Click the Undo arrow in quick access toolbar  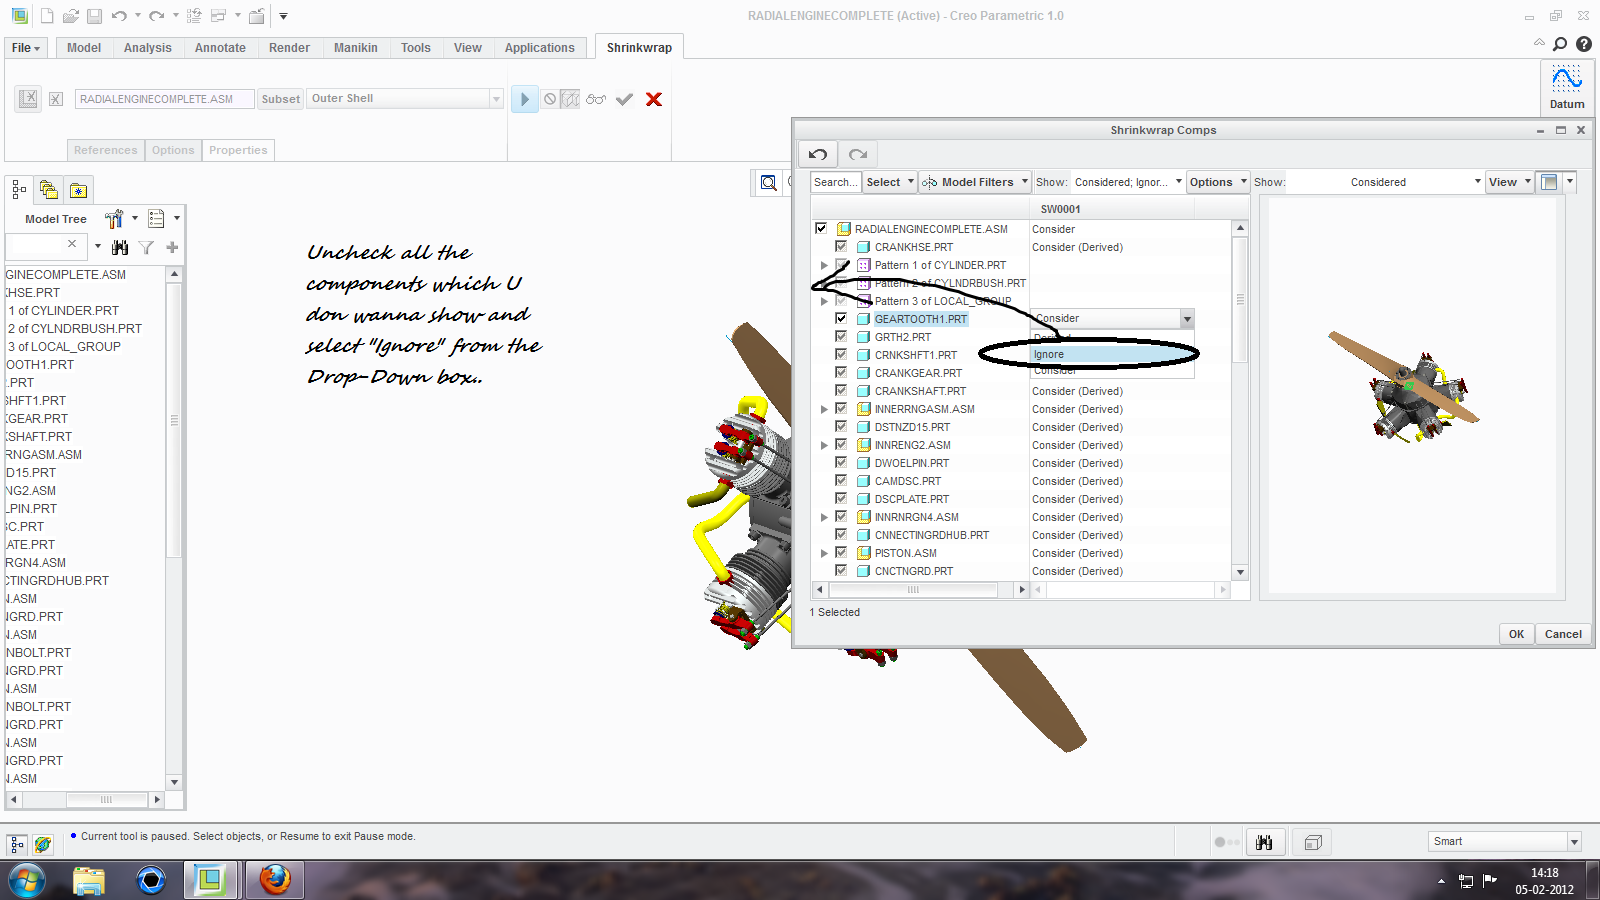(x=119, y=16)
